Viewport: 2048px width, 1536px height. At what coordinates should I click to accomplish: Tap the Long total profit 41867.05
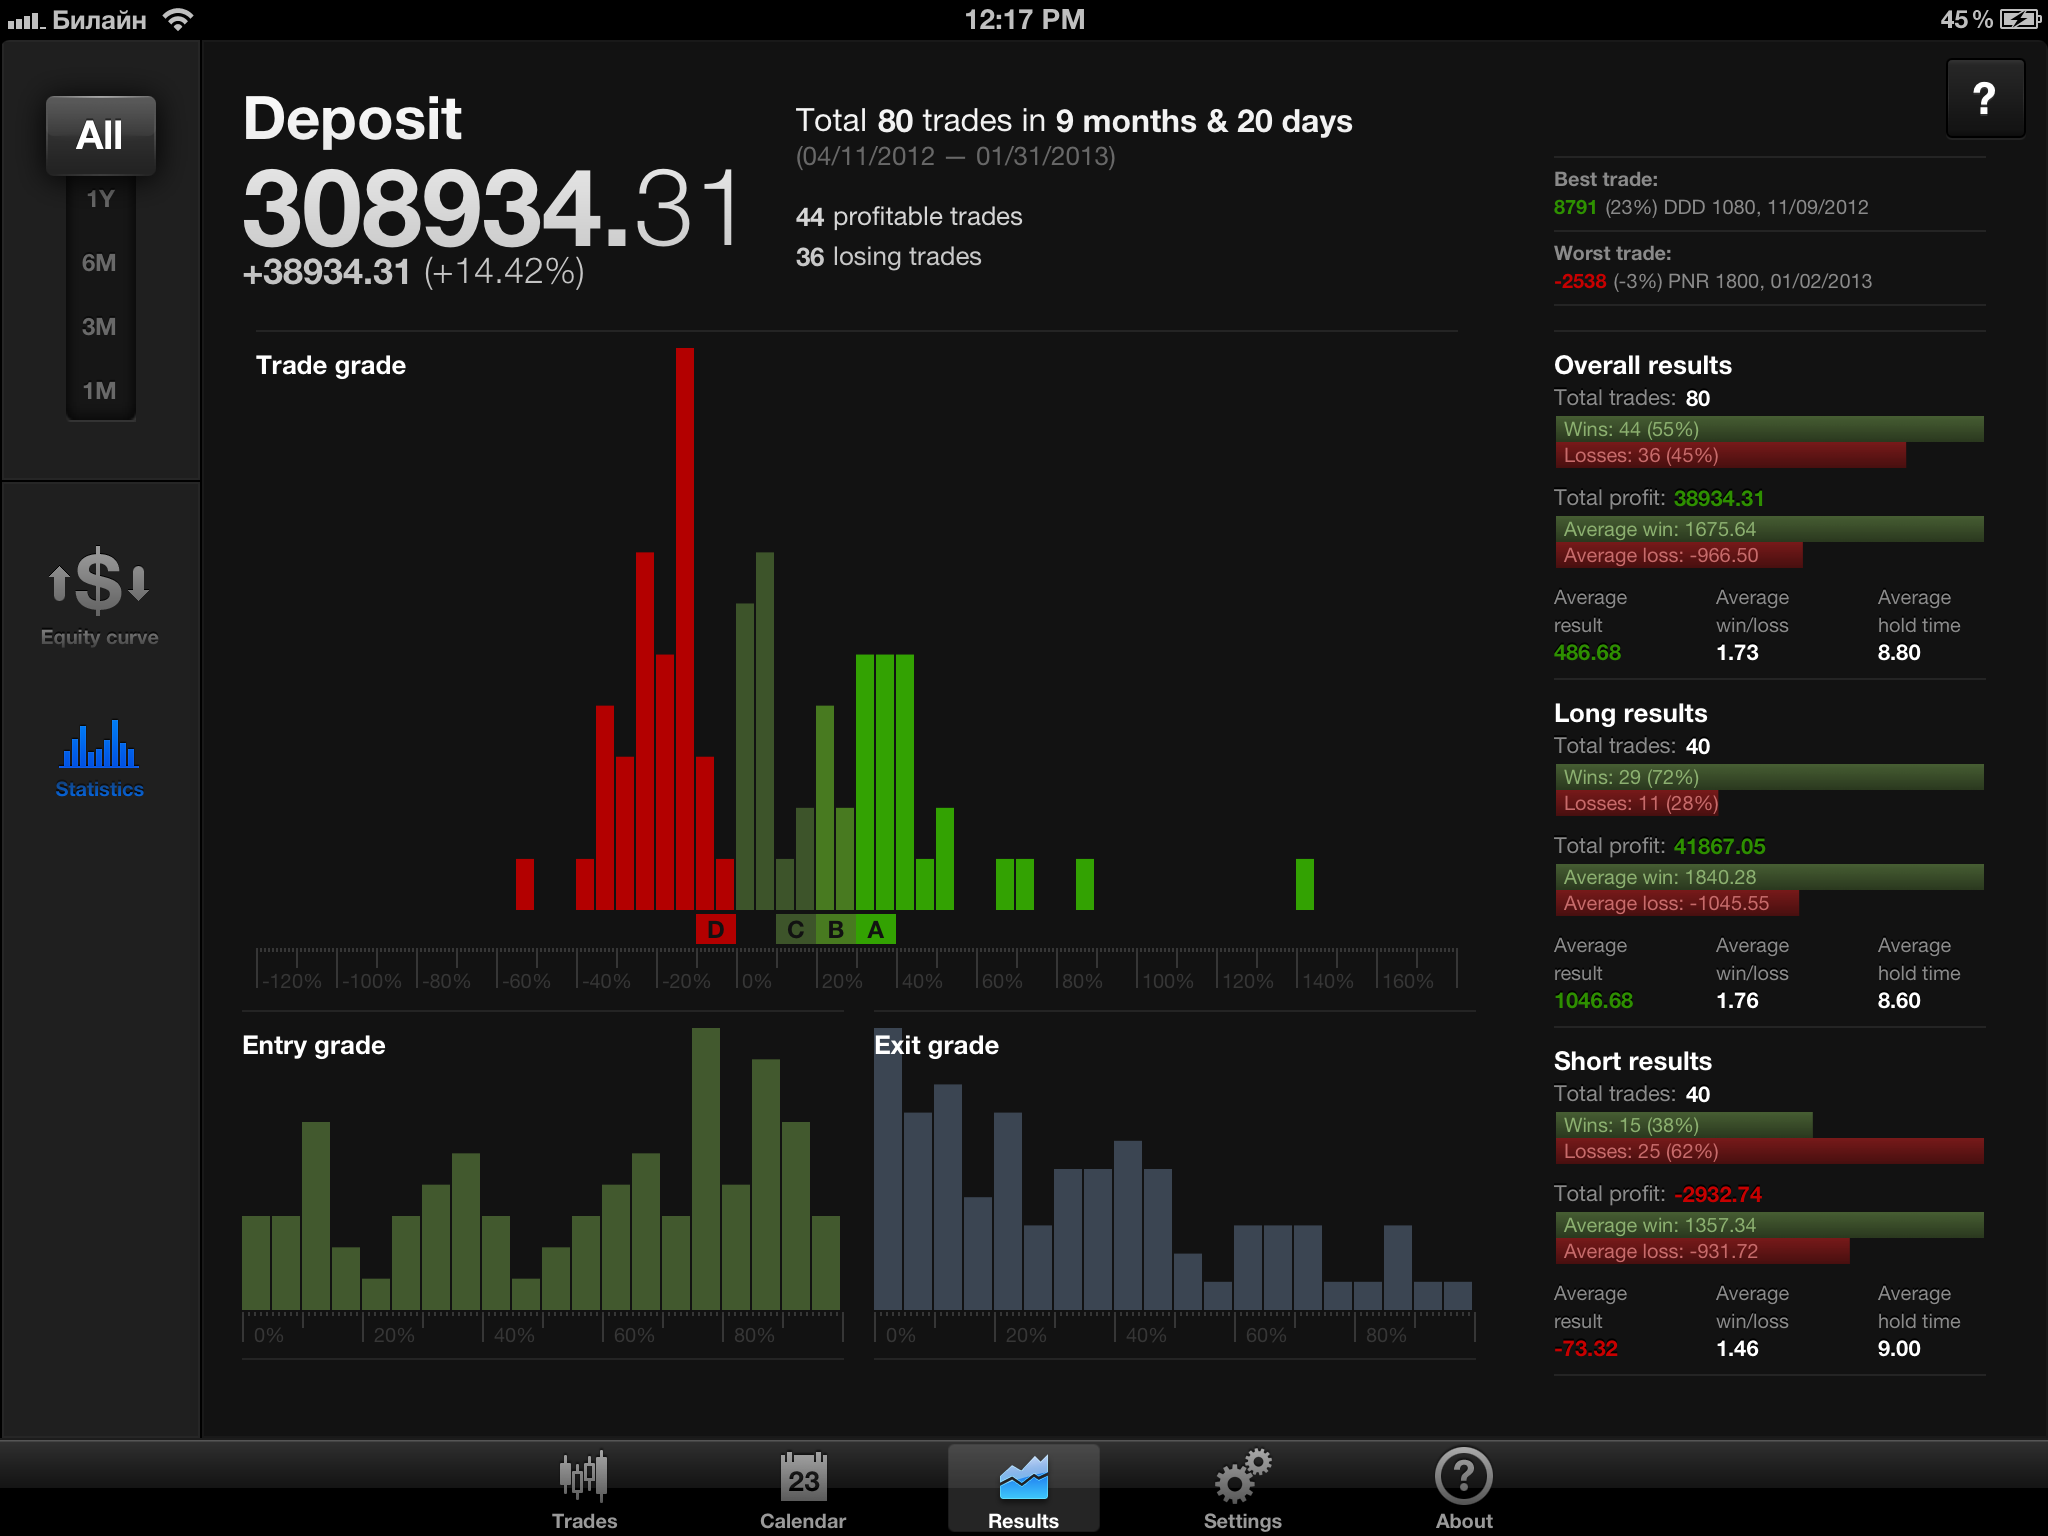(1719, 846)
